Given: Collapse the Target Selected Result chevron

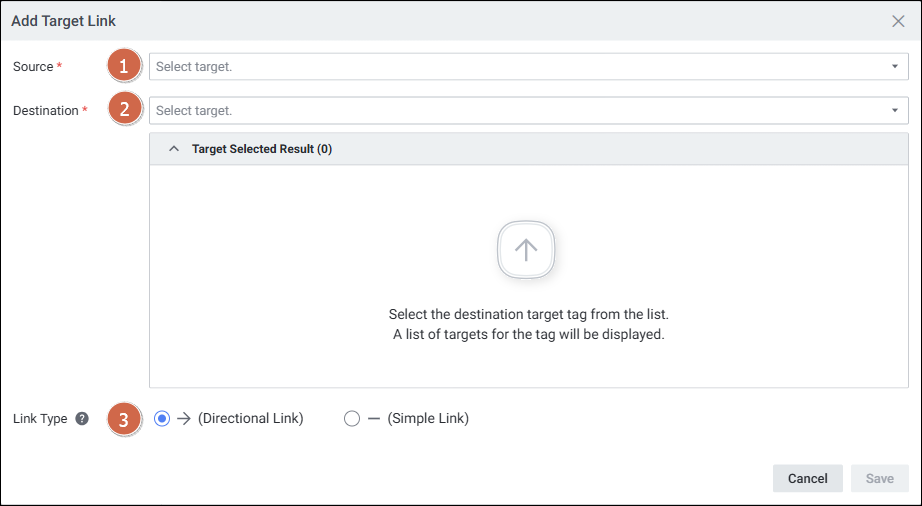Looking at the screenshot, I should [174, 149].
